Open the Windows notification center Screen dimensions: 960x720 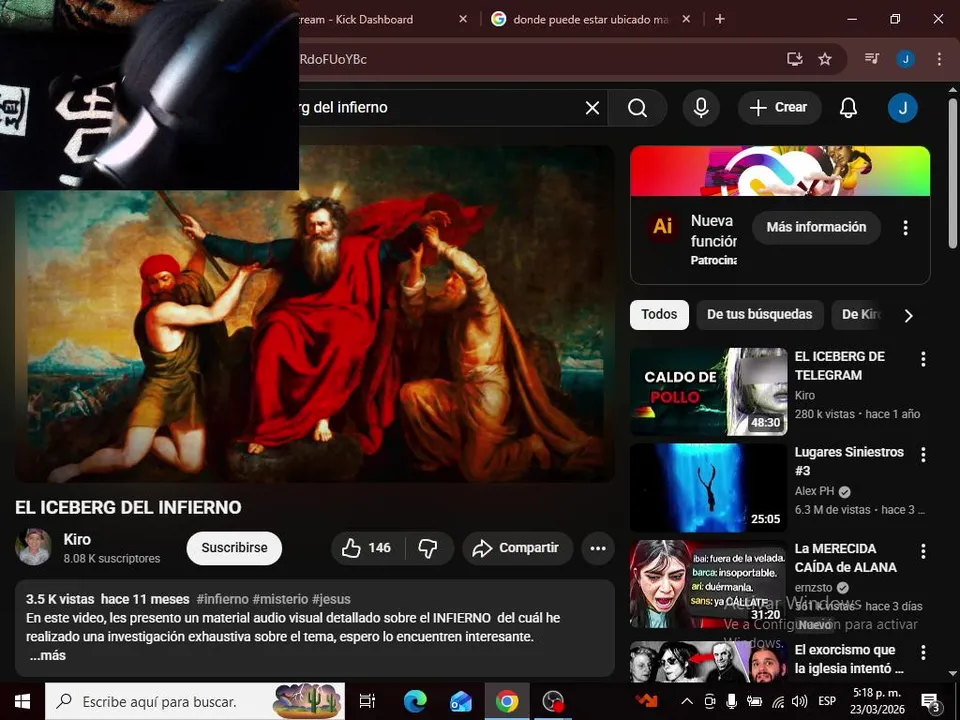931,702
